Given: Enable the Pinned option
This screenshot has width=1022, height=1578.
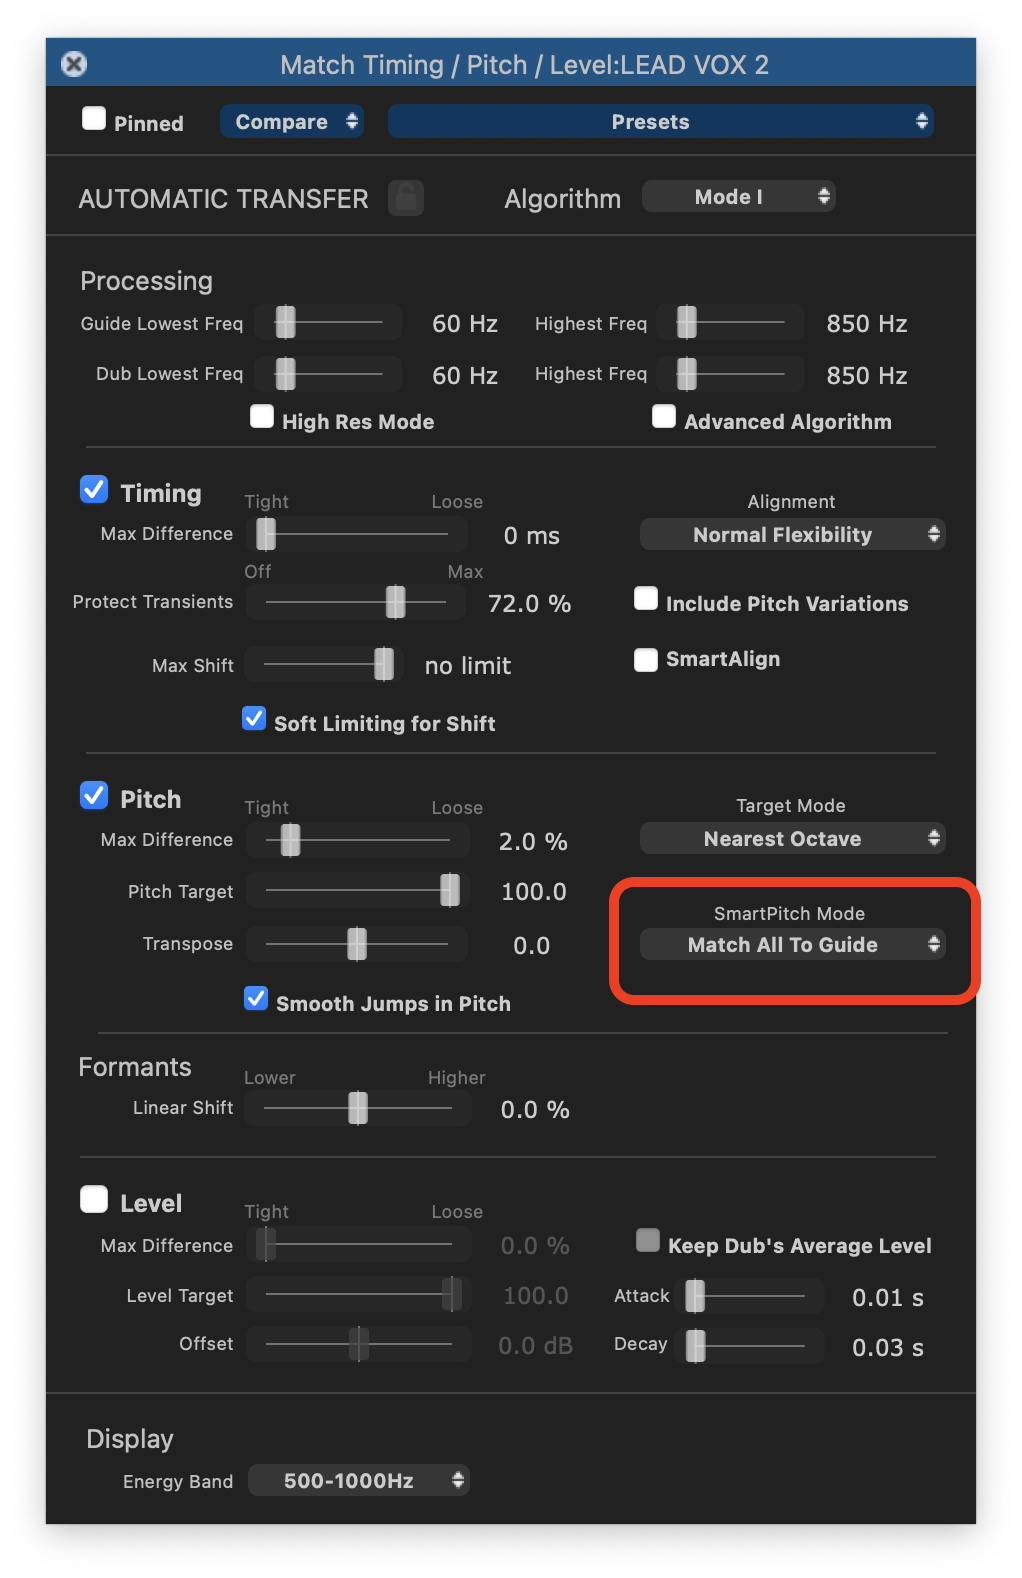Looking at the screenshot, I should (93, 117).
